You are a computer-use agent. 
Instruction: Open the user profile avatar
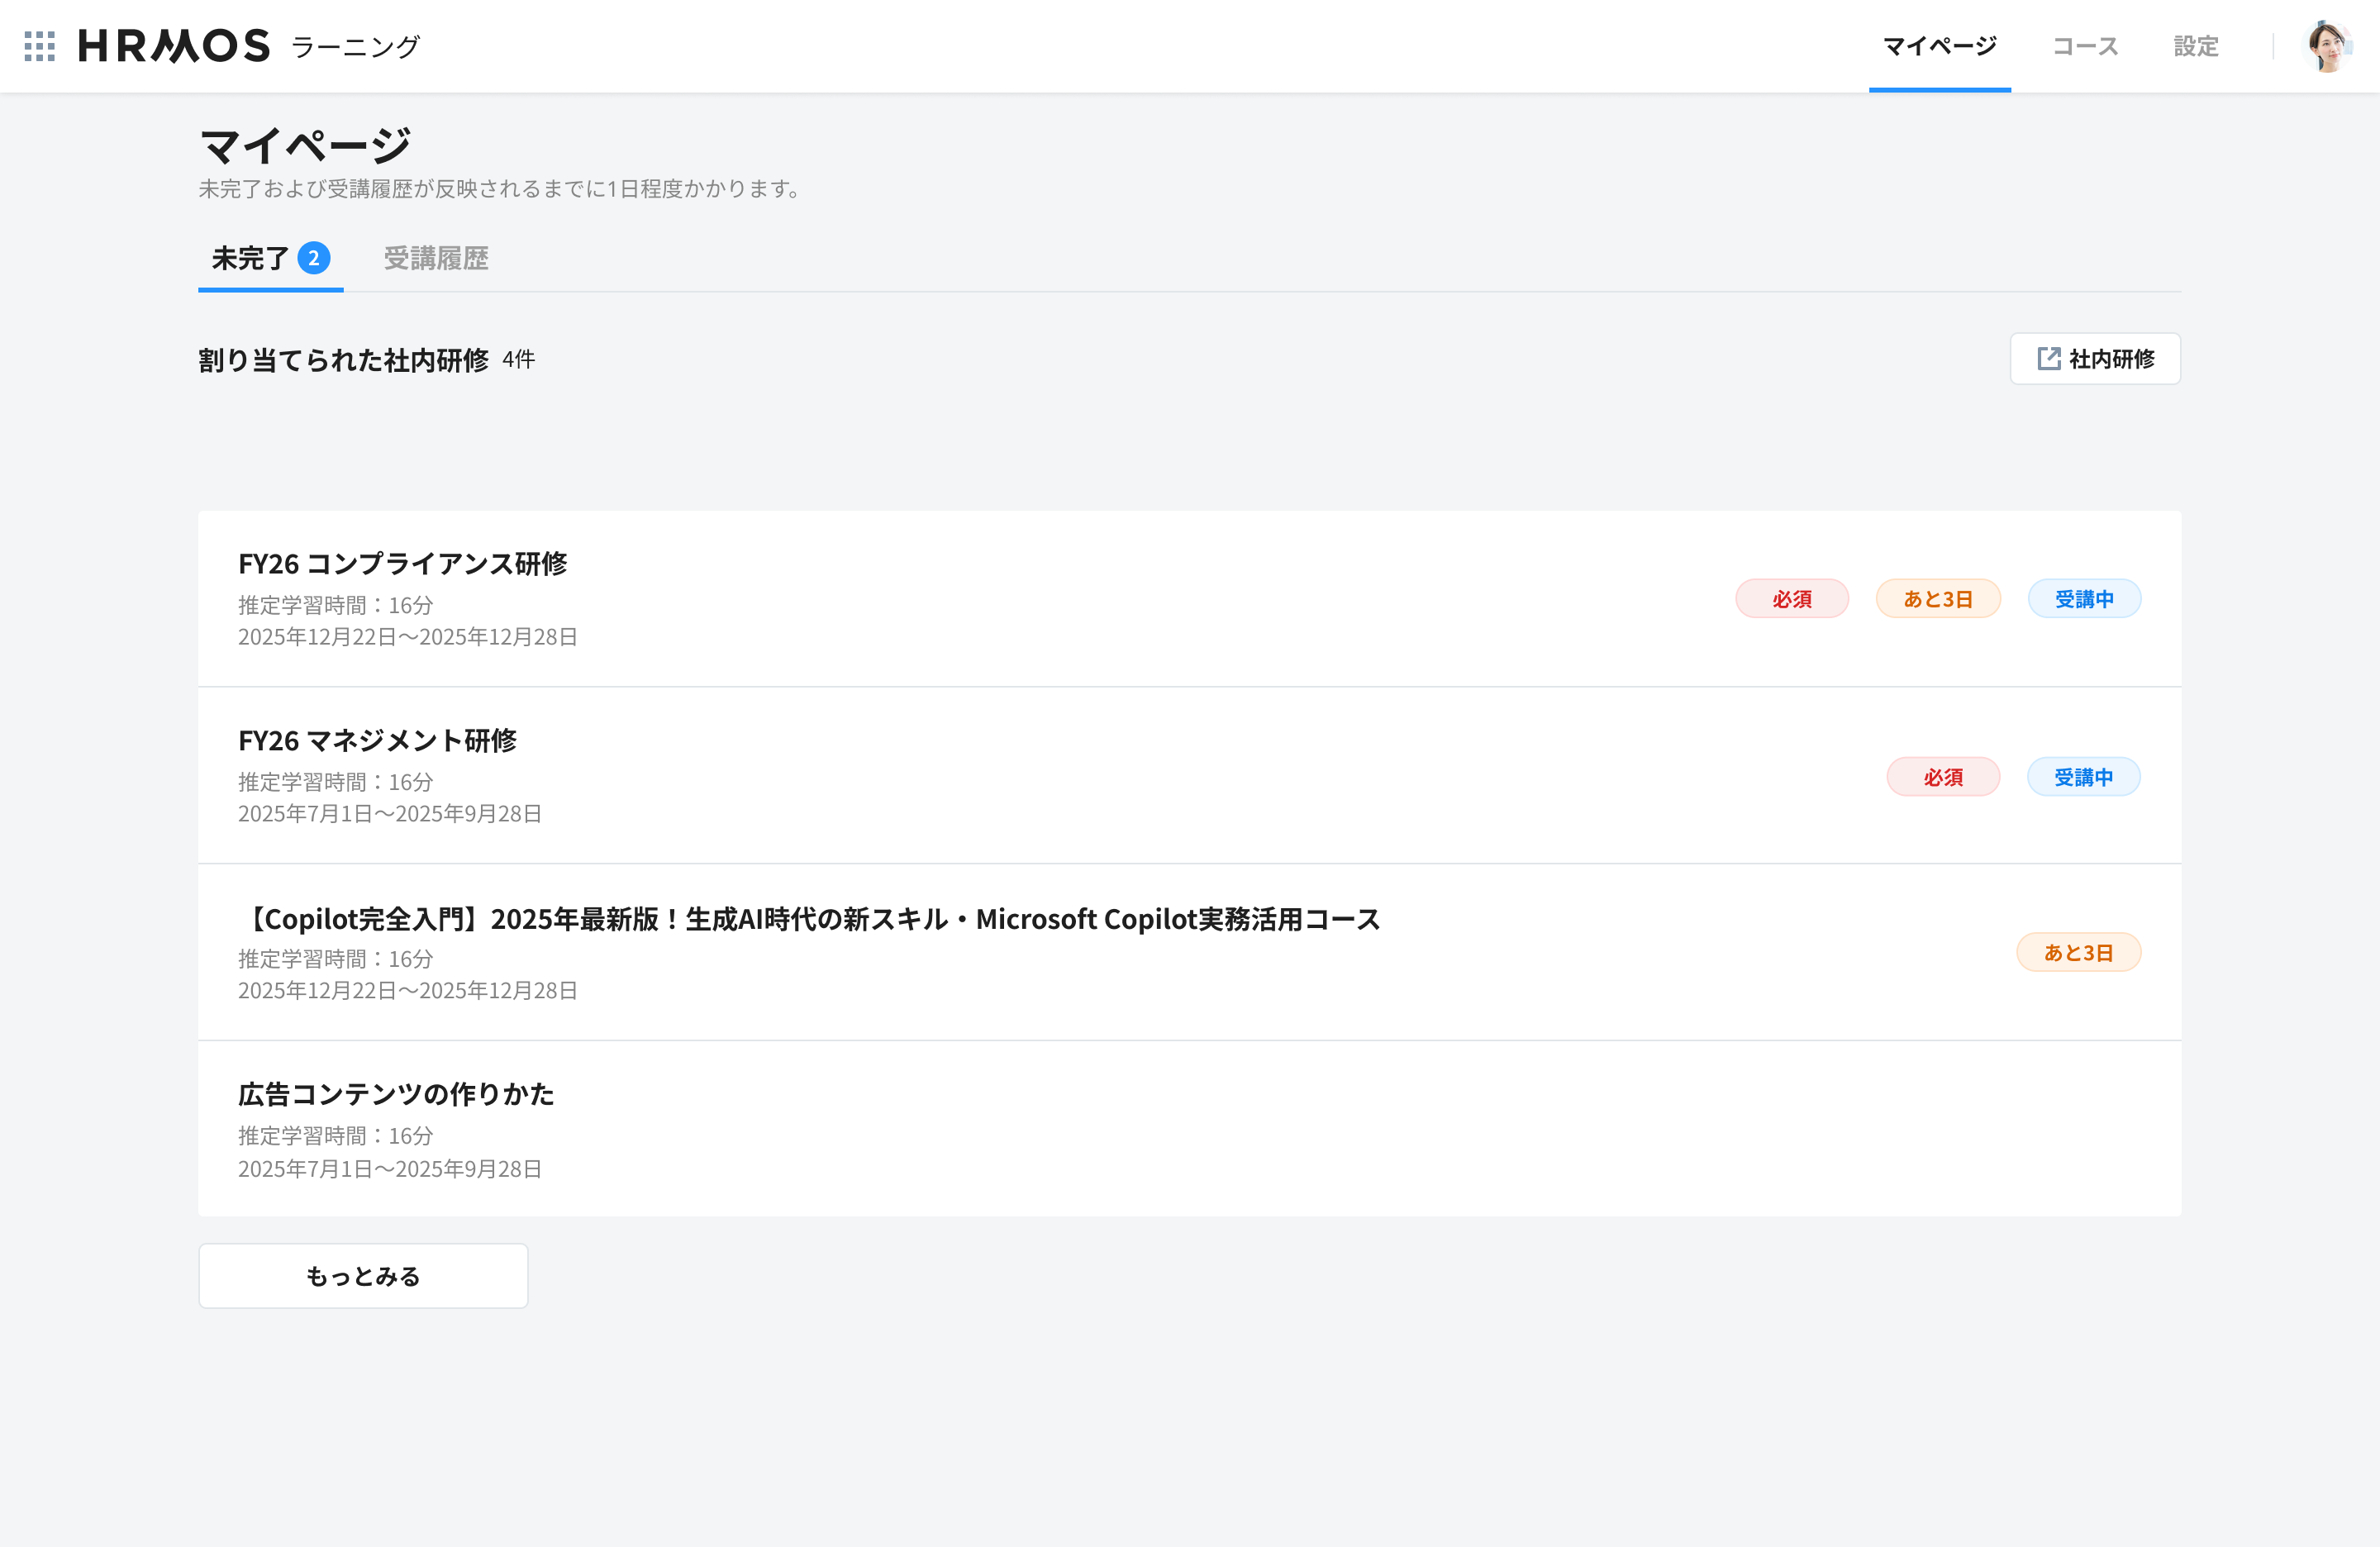tap(2327, 46)
